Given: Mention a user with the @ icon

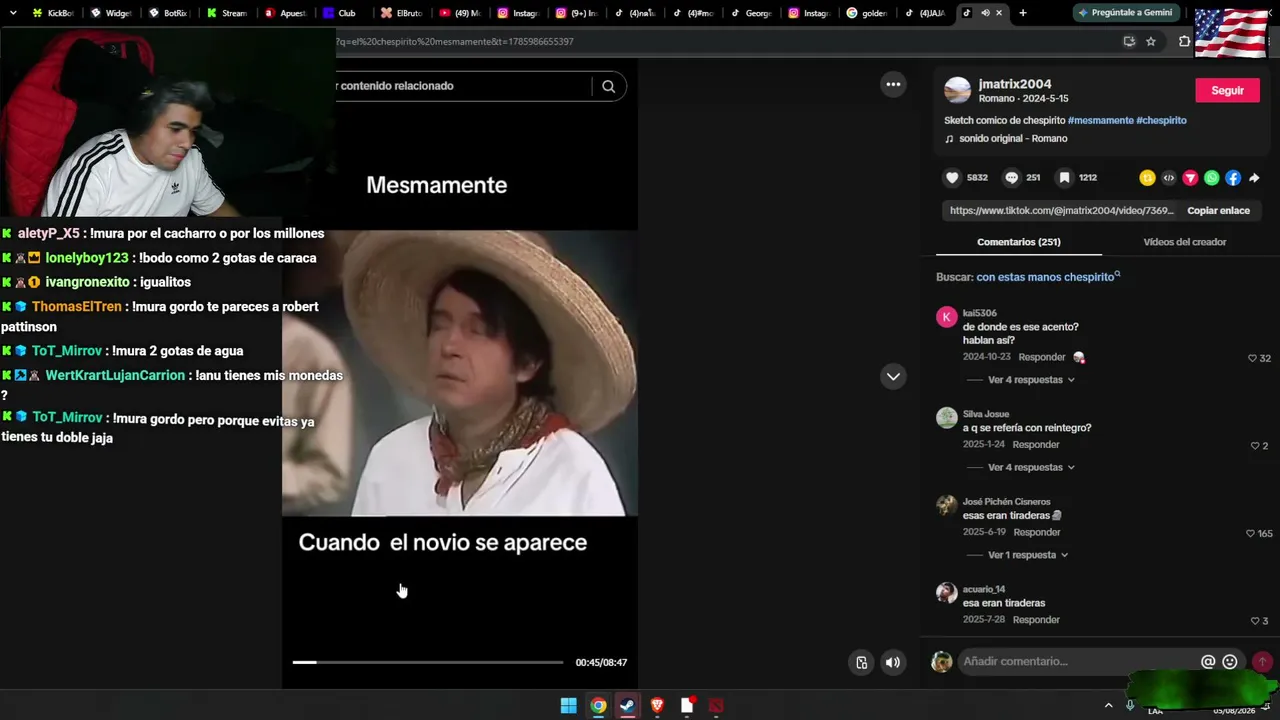Looking at the screenshot, I should (1208, 661).
